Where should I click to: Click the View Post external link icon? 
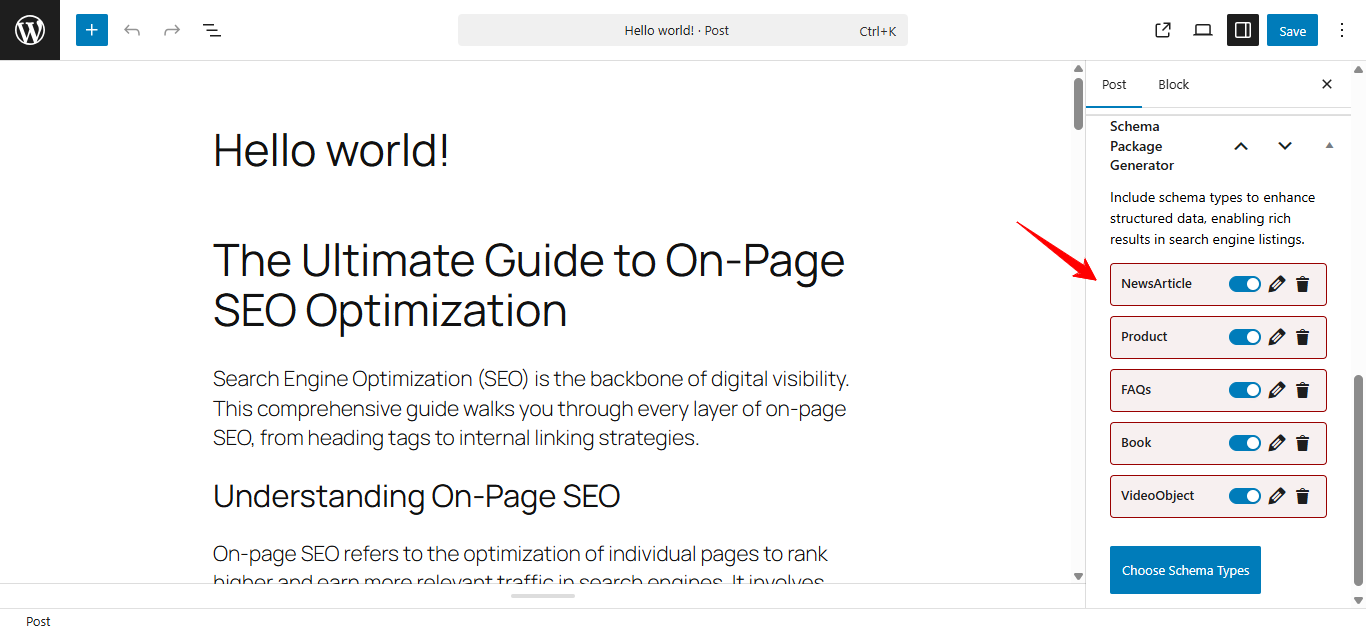1163,30
